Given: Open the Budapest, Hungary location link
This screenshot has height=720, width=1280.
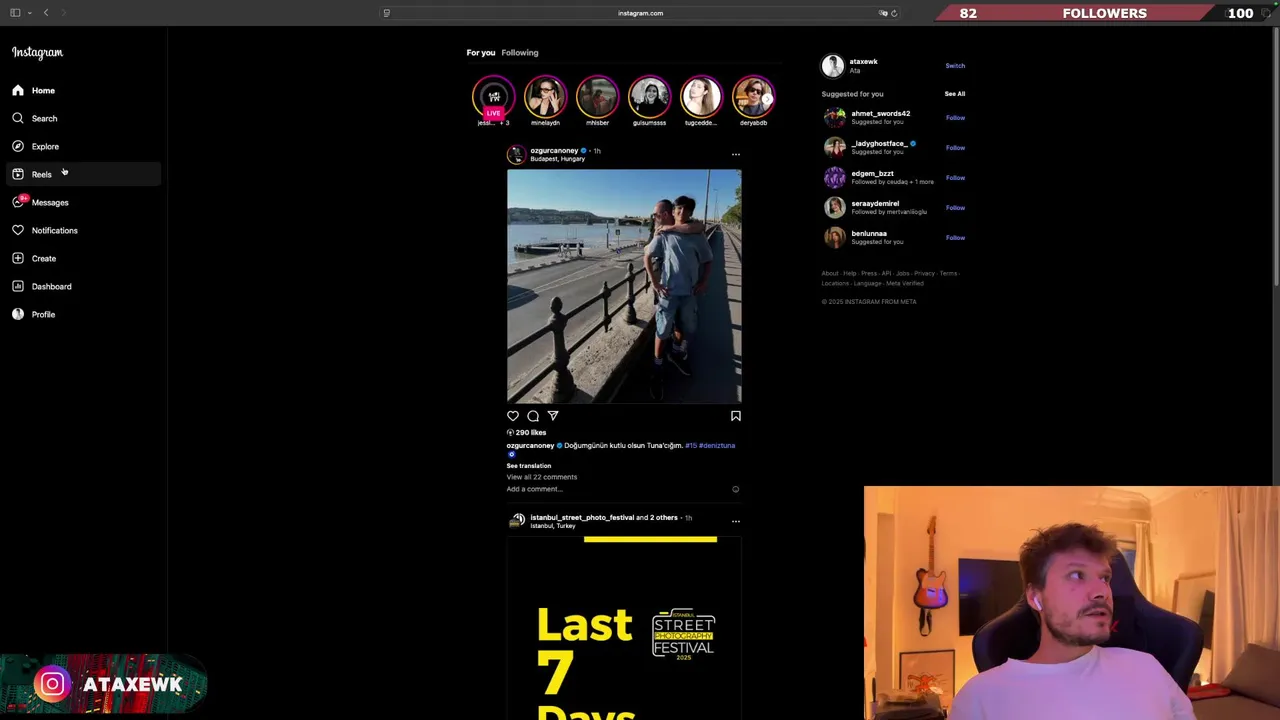Looking at the screenshot, I should pos(558,159).
